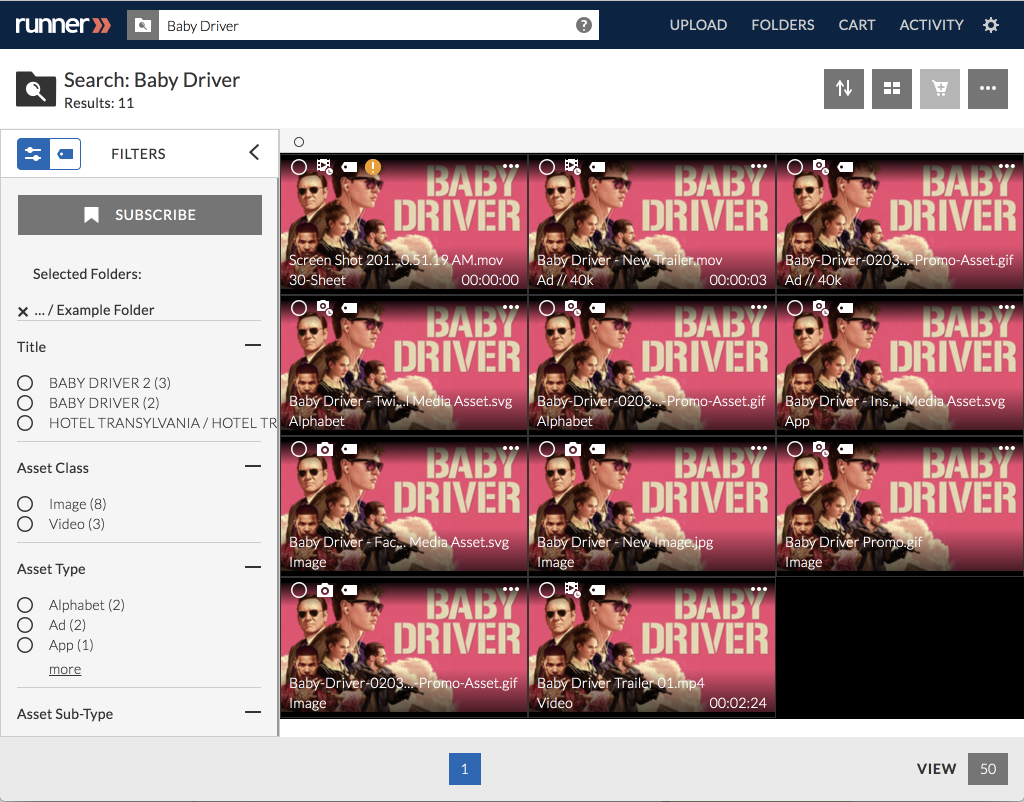
Task: Open the sort order arrows button
Action: coord(844,88)
